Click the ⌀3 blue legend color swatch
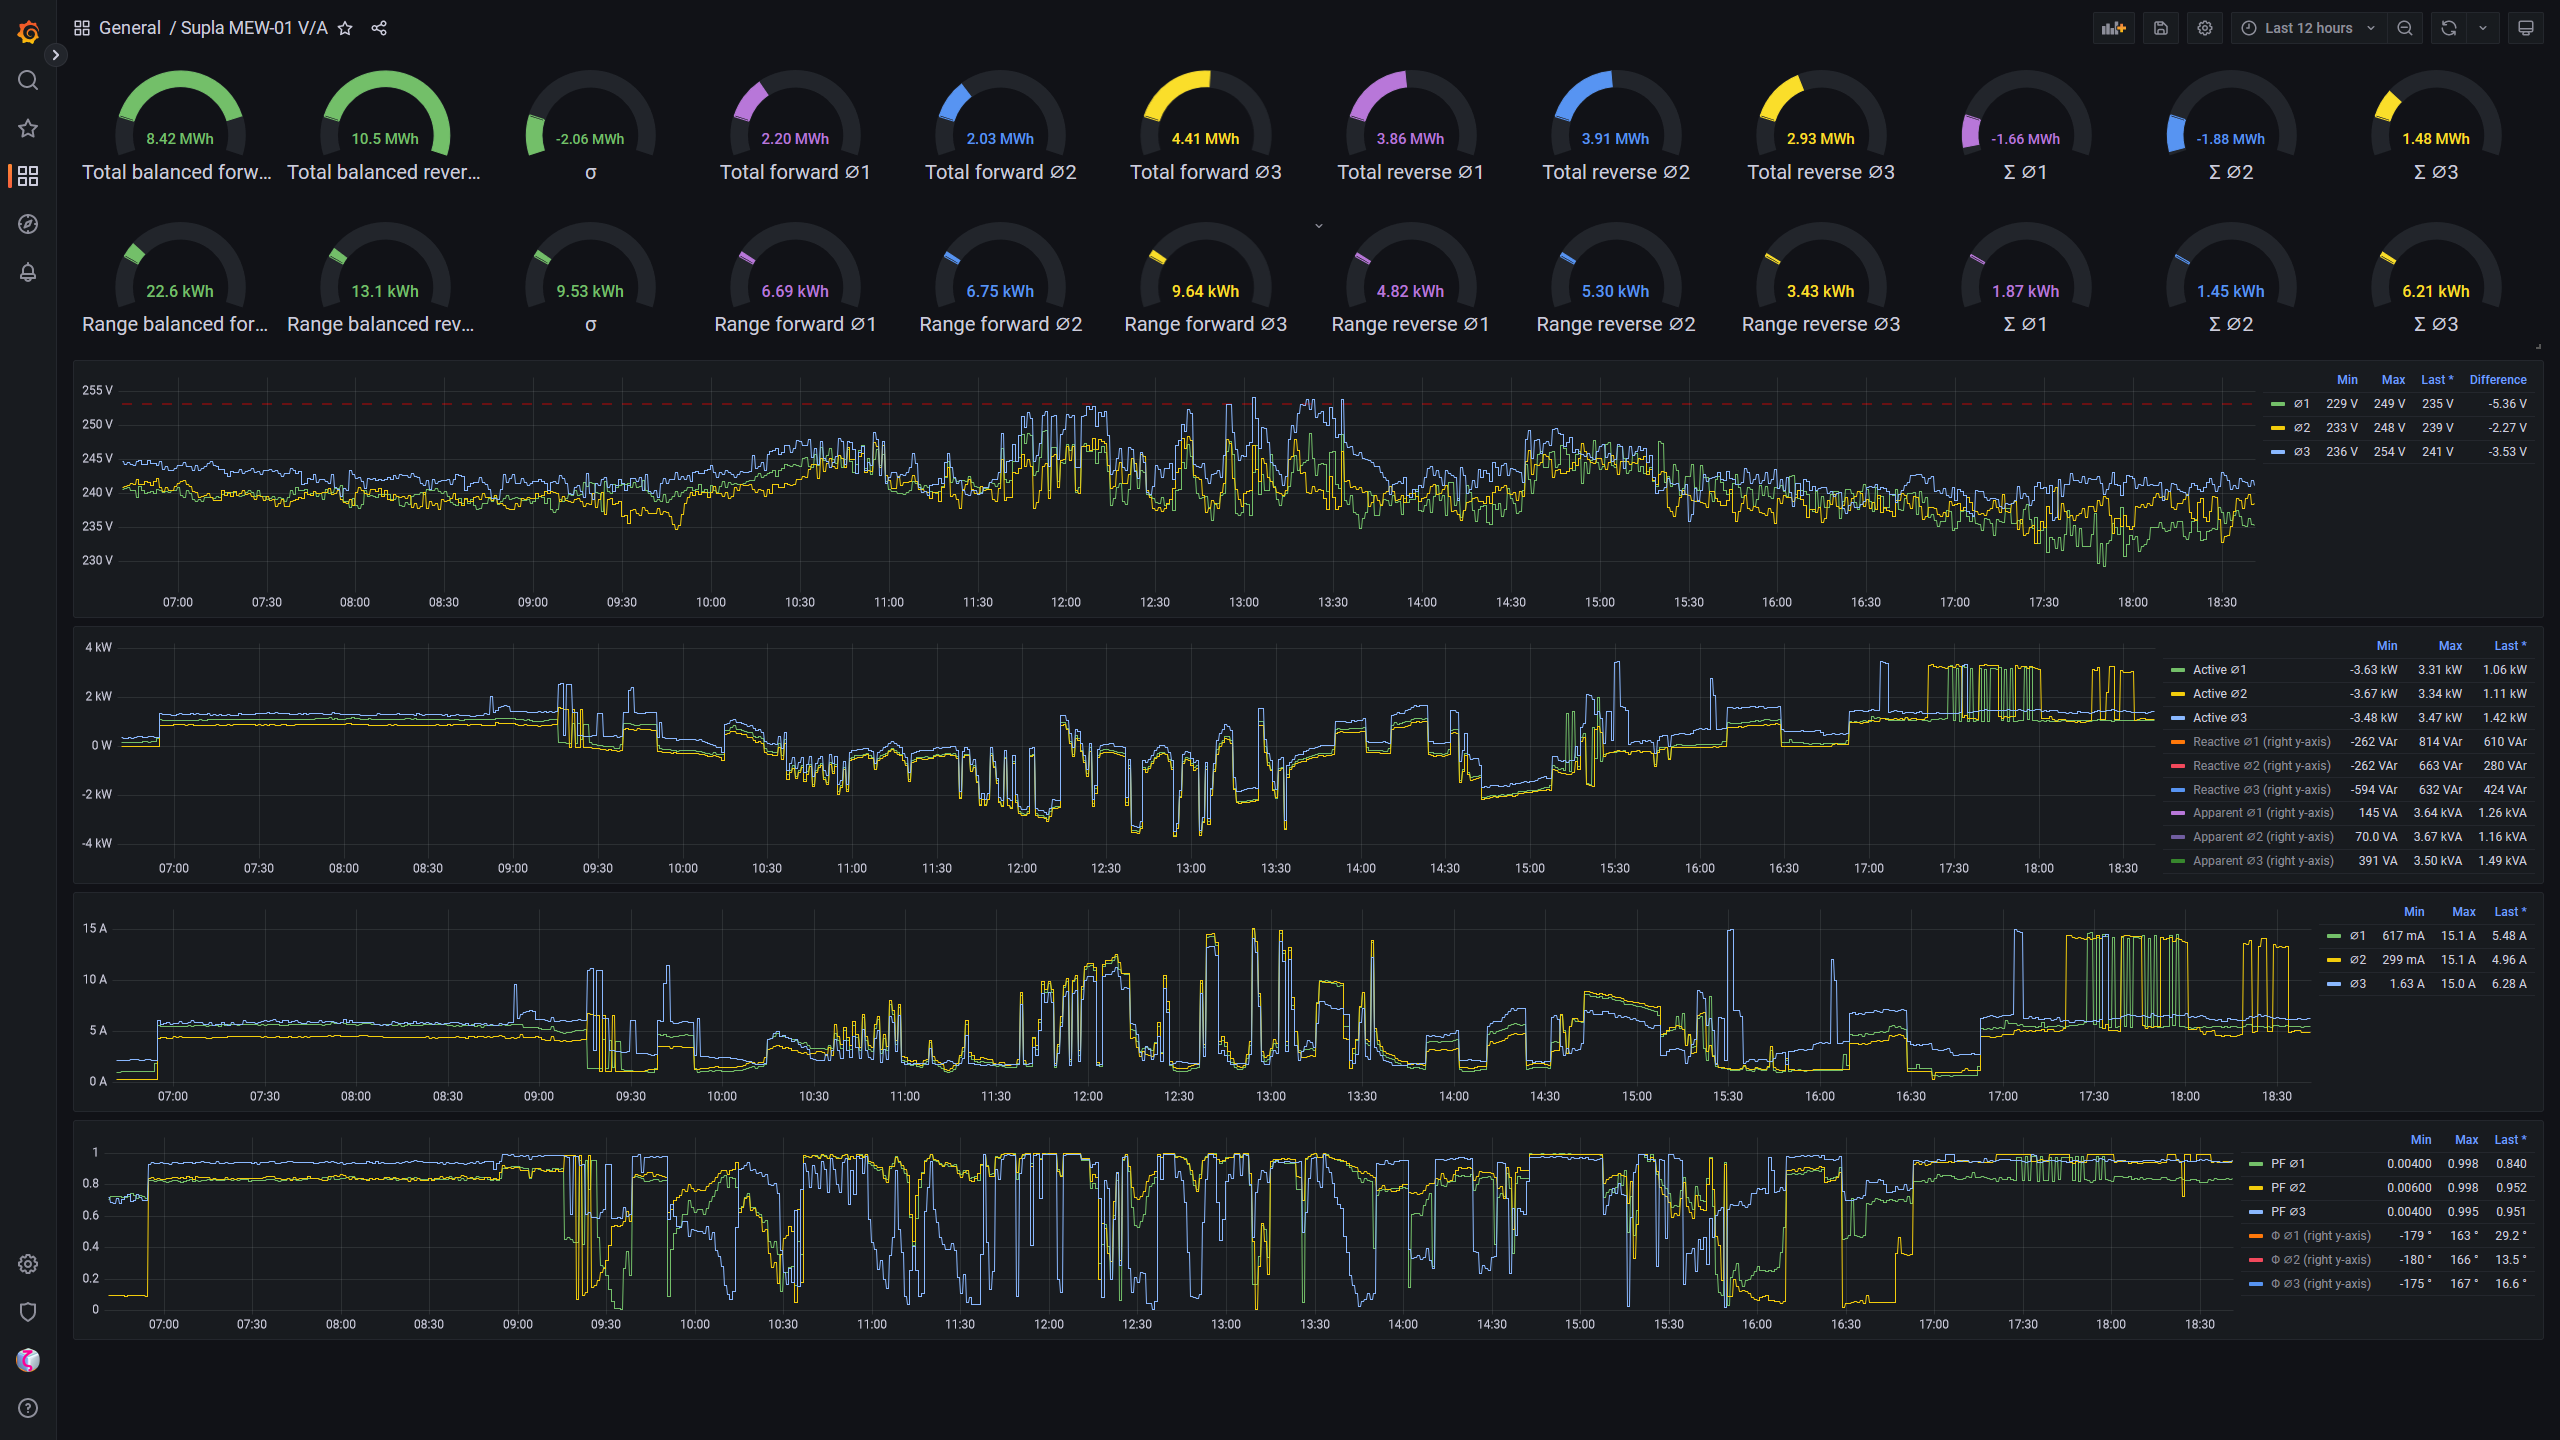2560x1440 pixels. (2278, 452)
